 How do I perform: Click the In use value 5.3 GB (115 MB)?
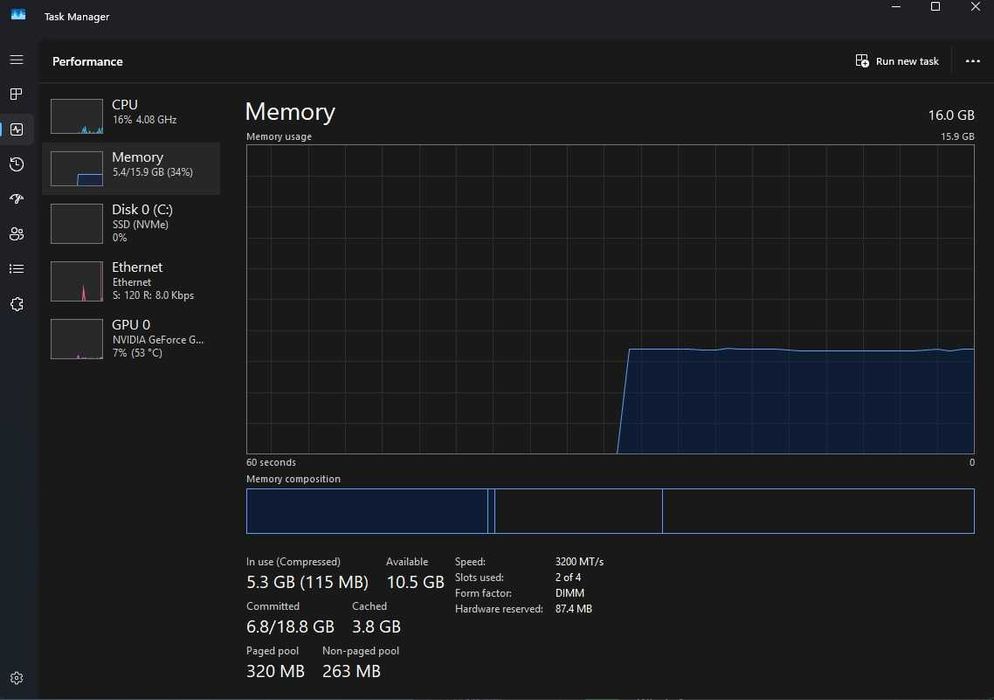click(307, 582)
